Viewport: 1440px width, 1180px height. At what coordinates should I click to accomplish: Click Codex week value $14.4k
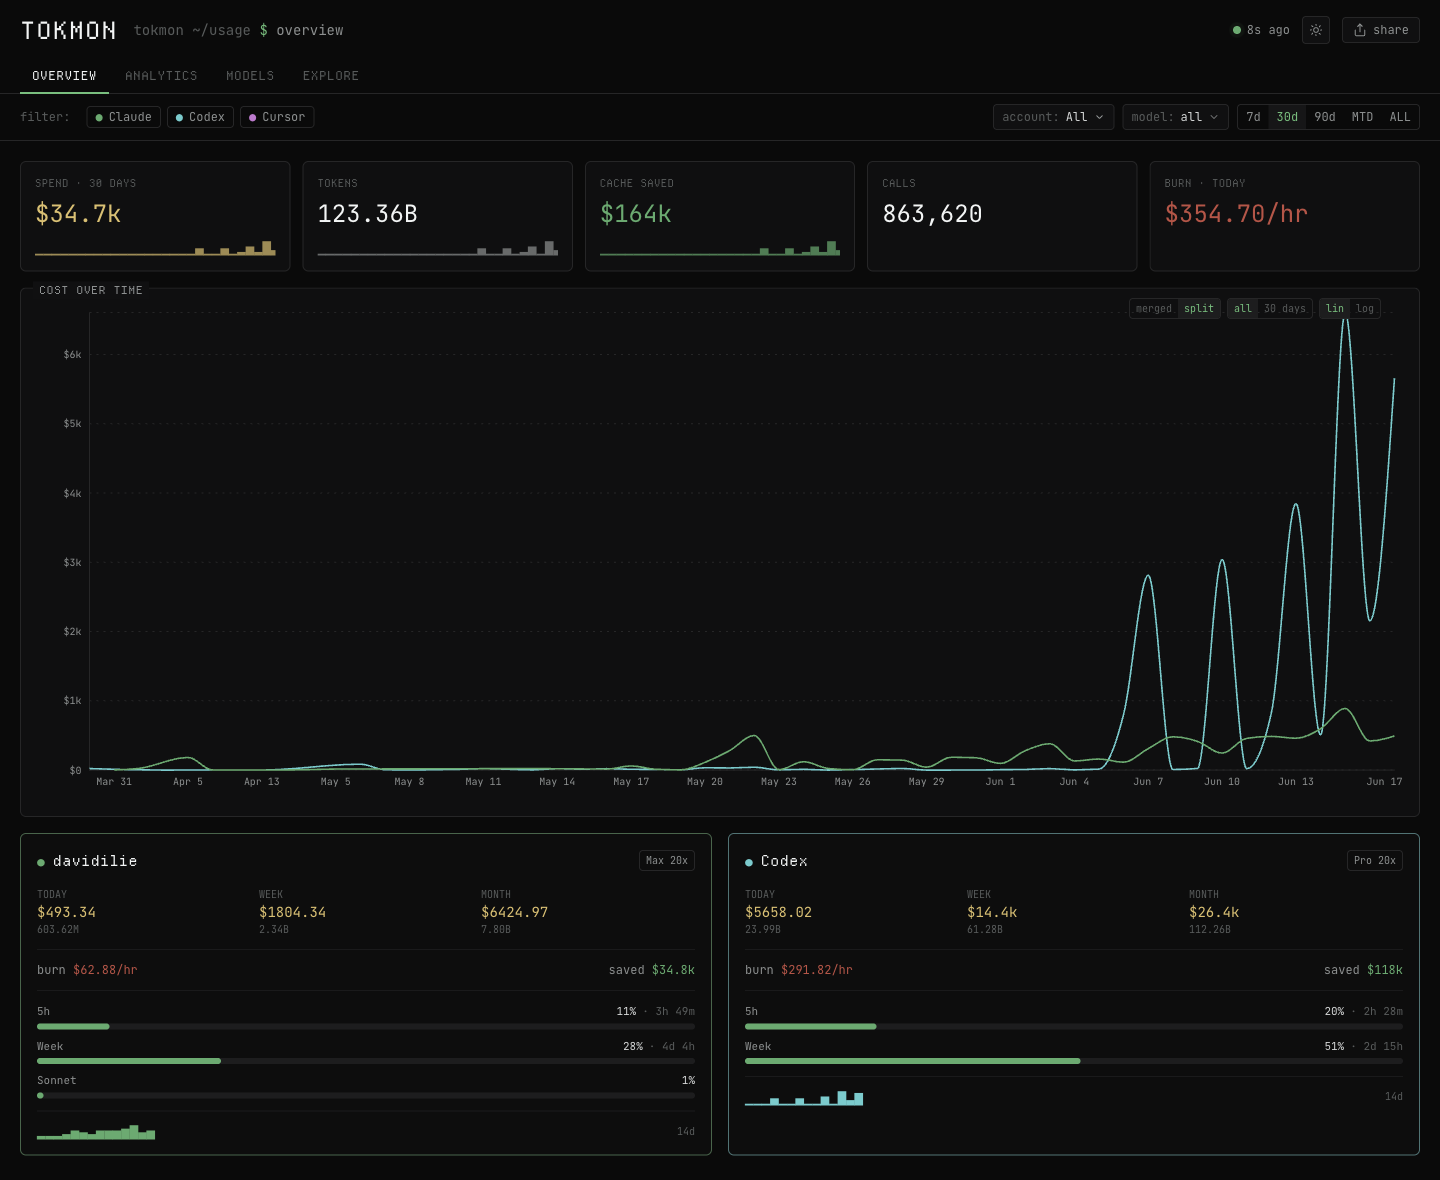pos(992,912)
